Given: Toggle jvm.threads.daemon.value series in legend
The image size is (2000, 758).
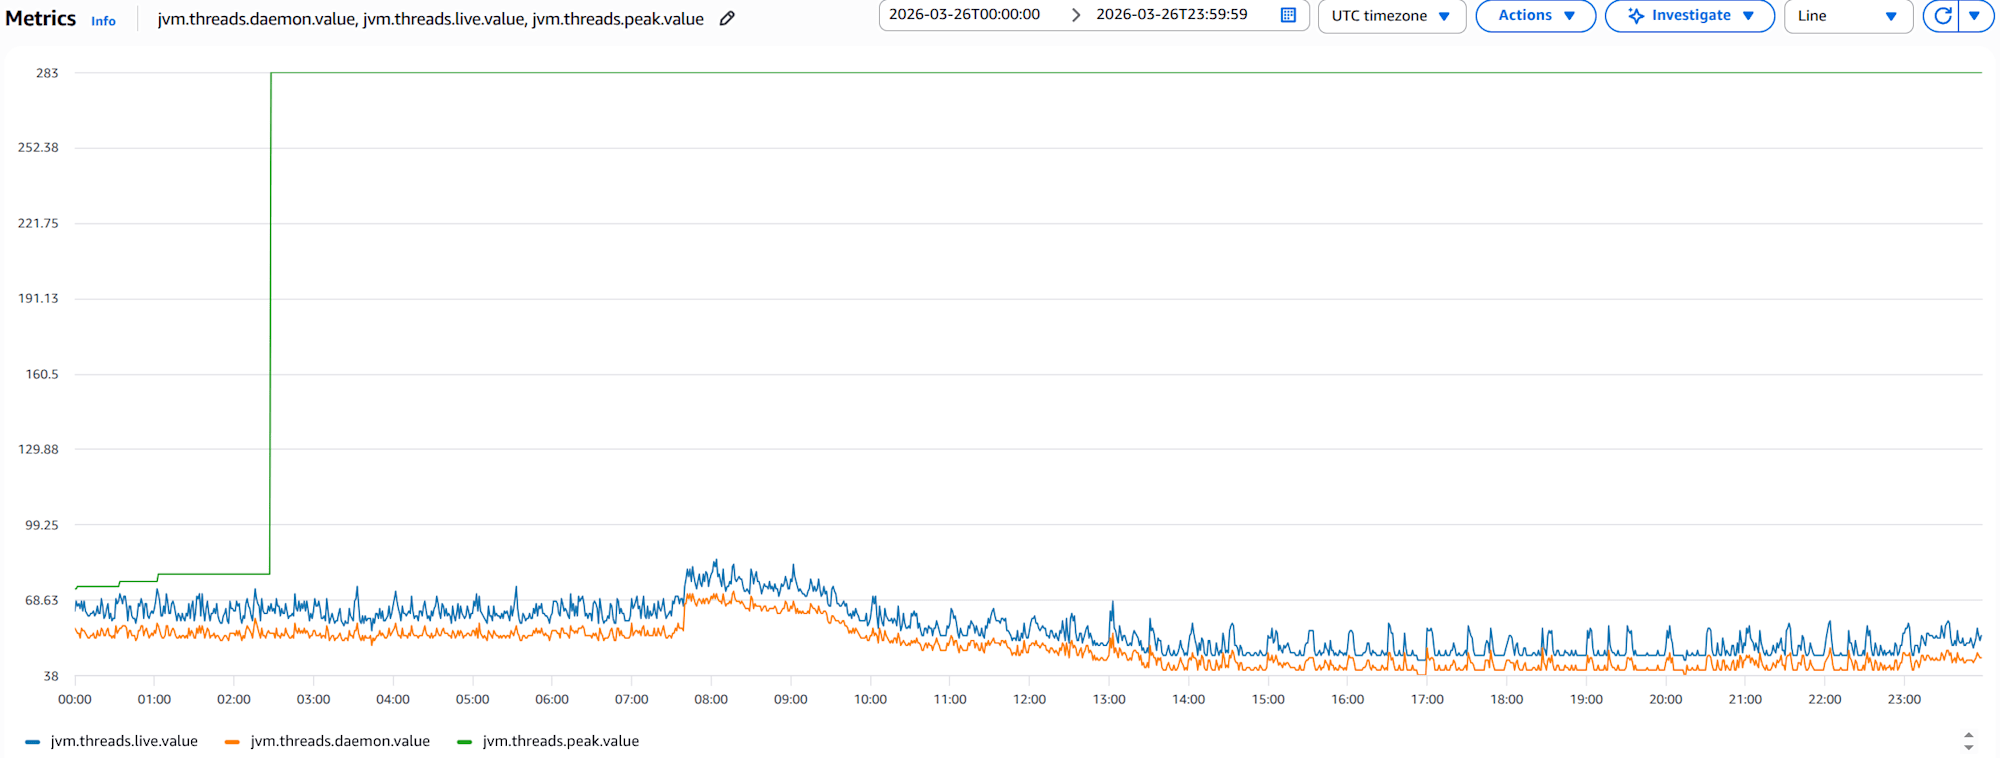Looking at the screenshot, I should coord(340,741).
